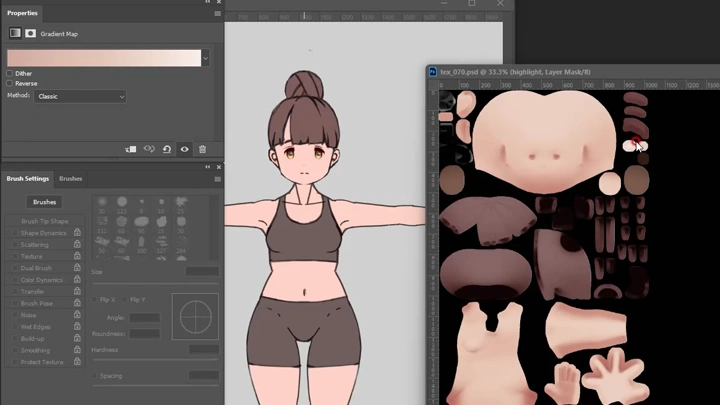Image resolution: width=720 pixels, height=405 pixels.
Task: Click the lock icon beside Scattering
Action: pyautogui.click(x=77, y=244)
